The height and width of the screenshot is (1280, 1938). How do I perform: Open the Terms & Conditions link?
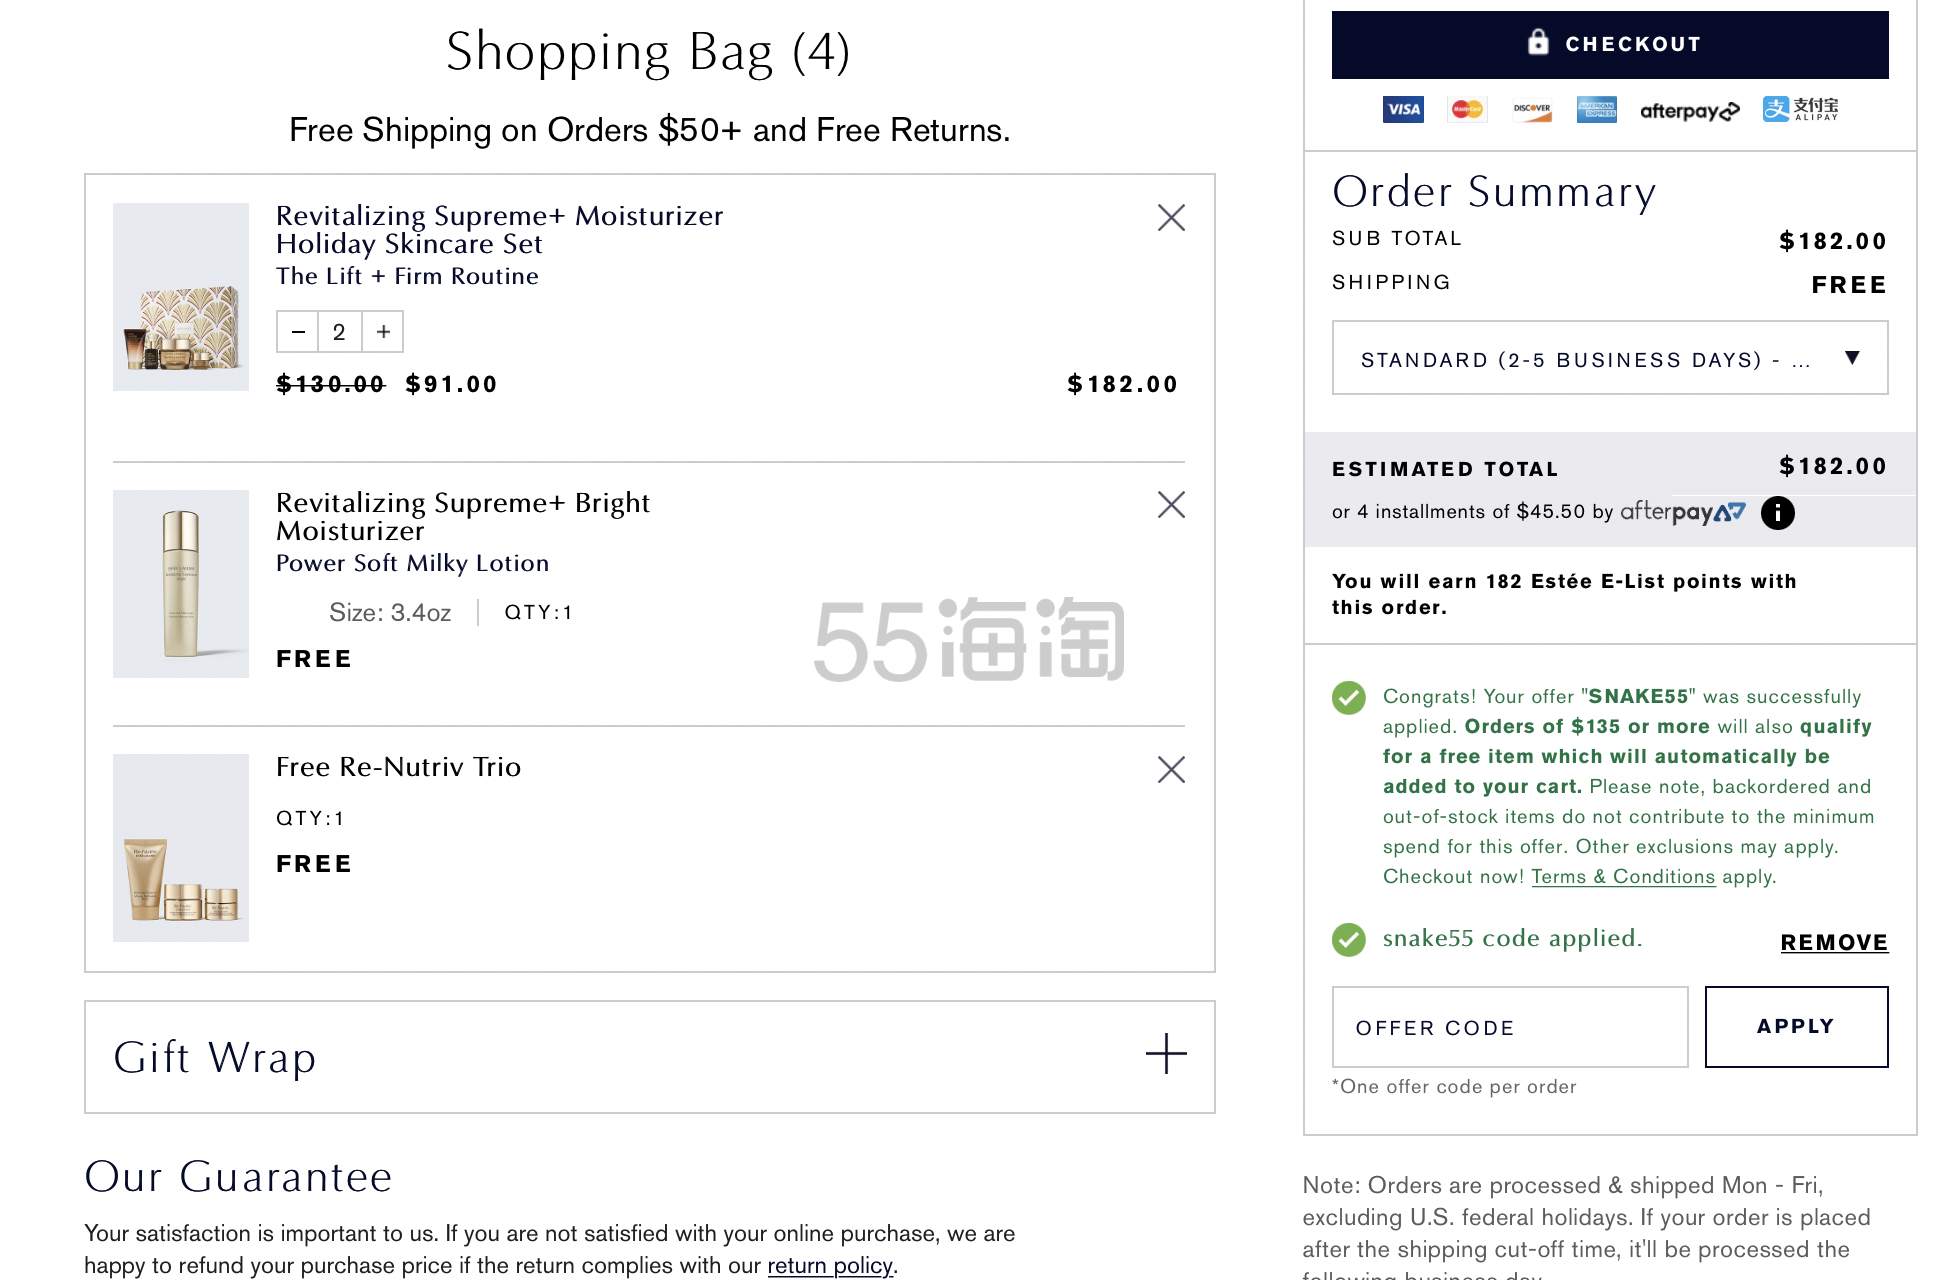(1623, 877)
